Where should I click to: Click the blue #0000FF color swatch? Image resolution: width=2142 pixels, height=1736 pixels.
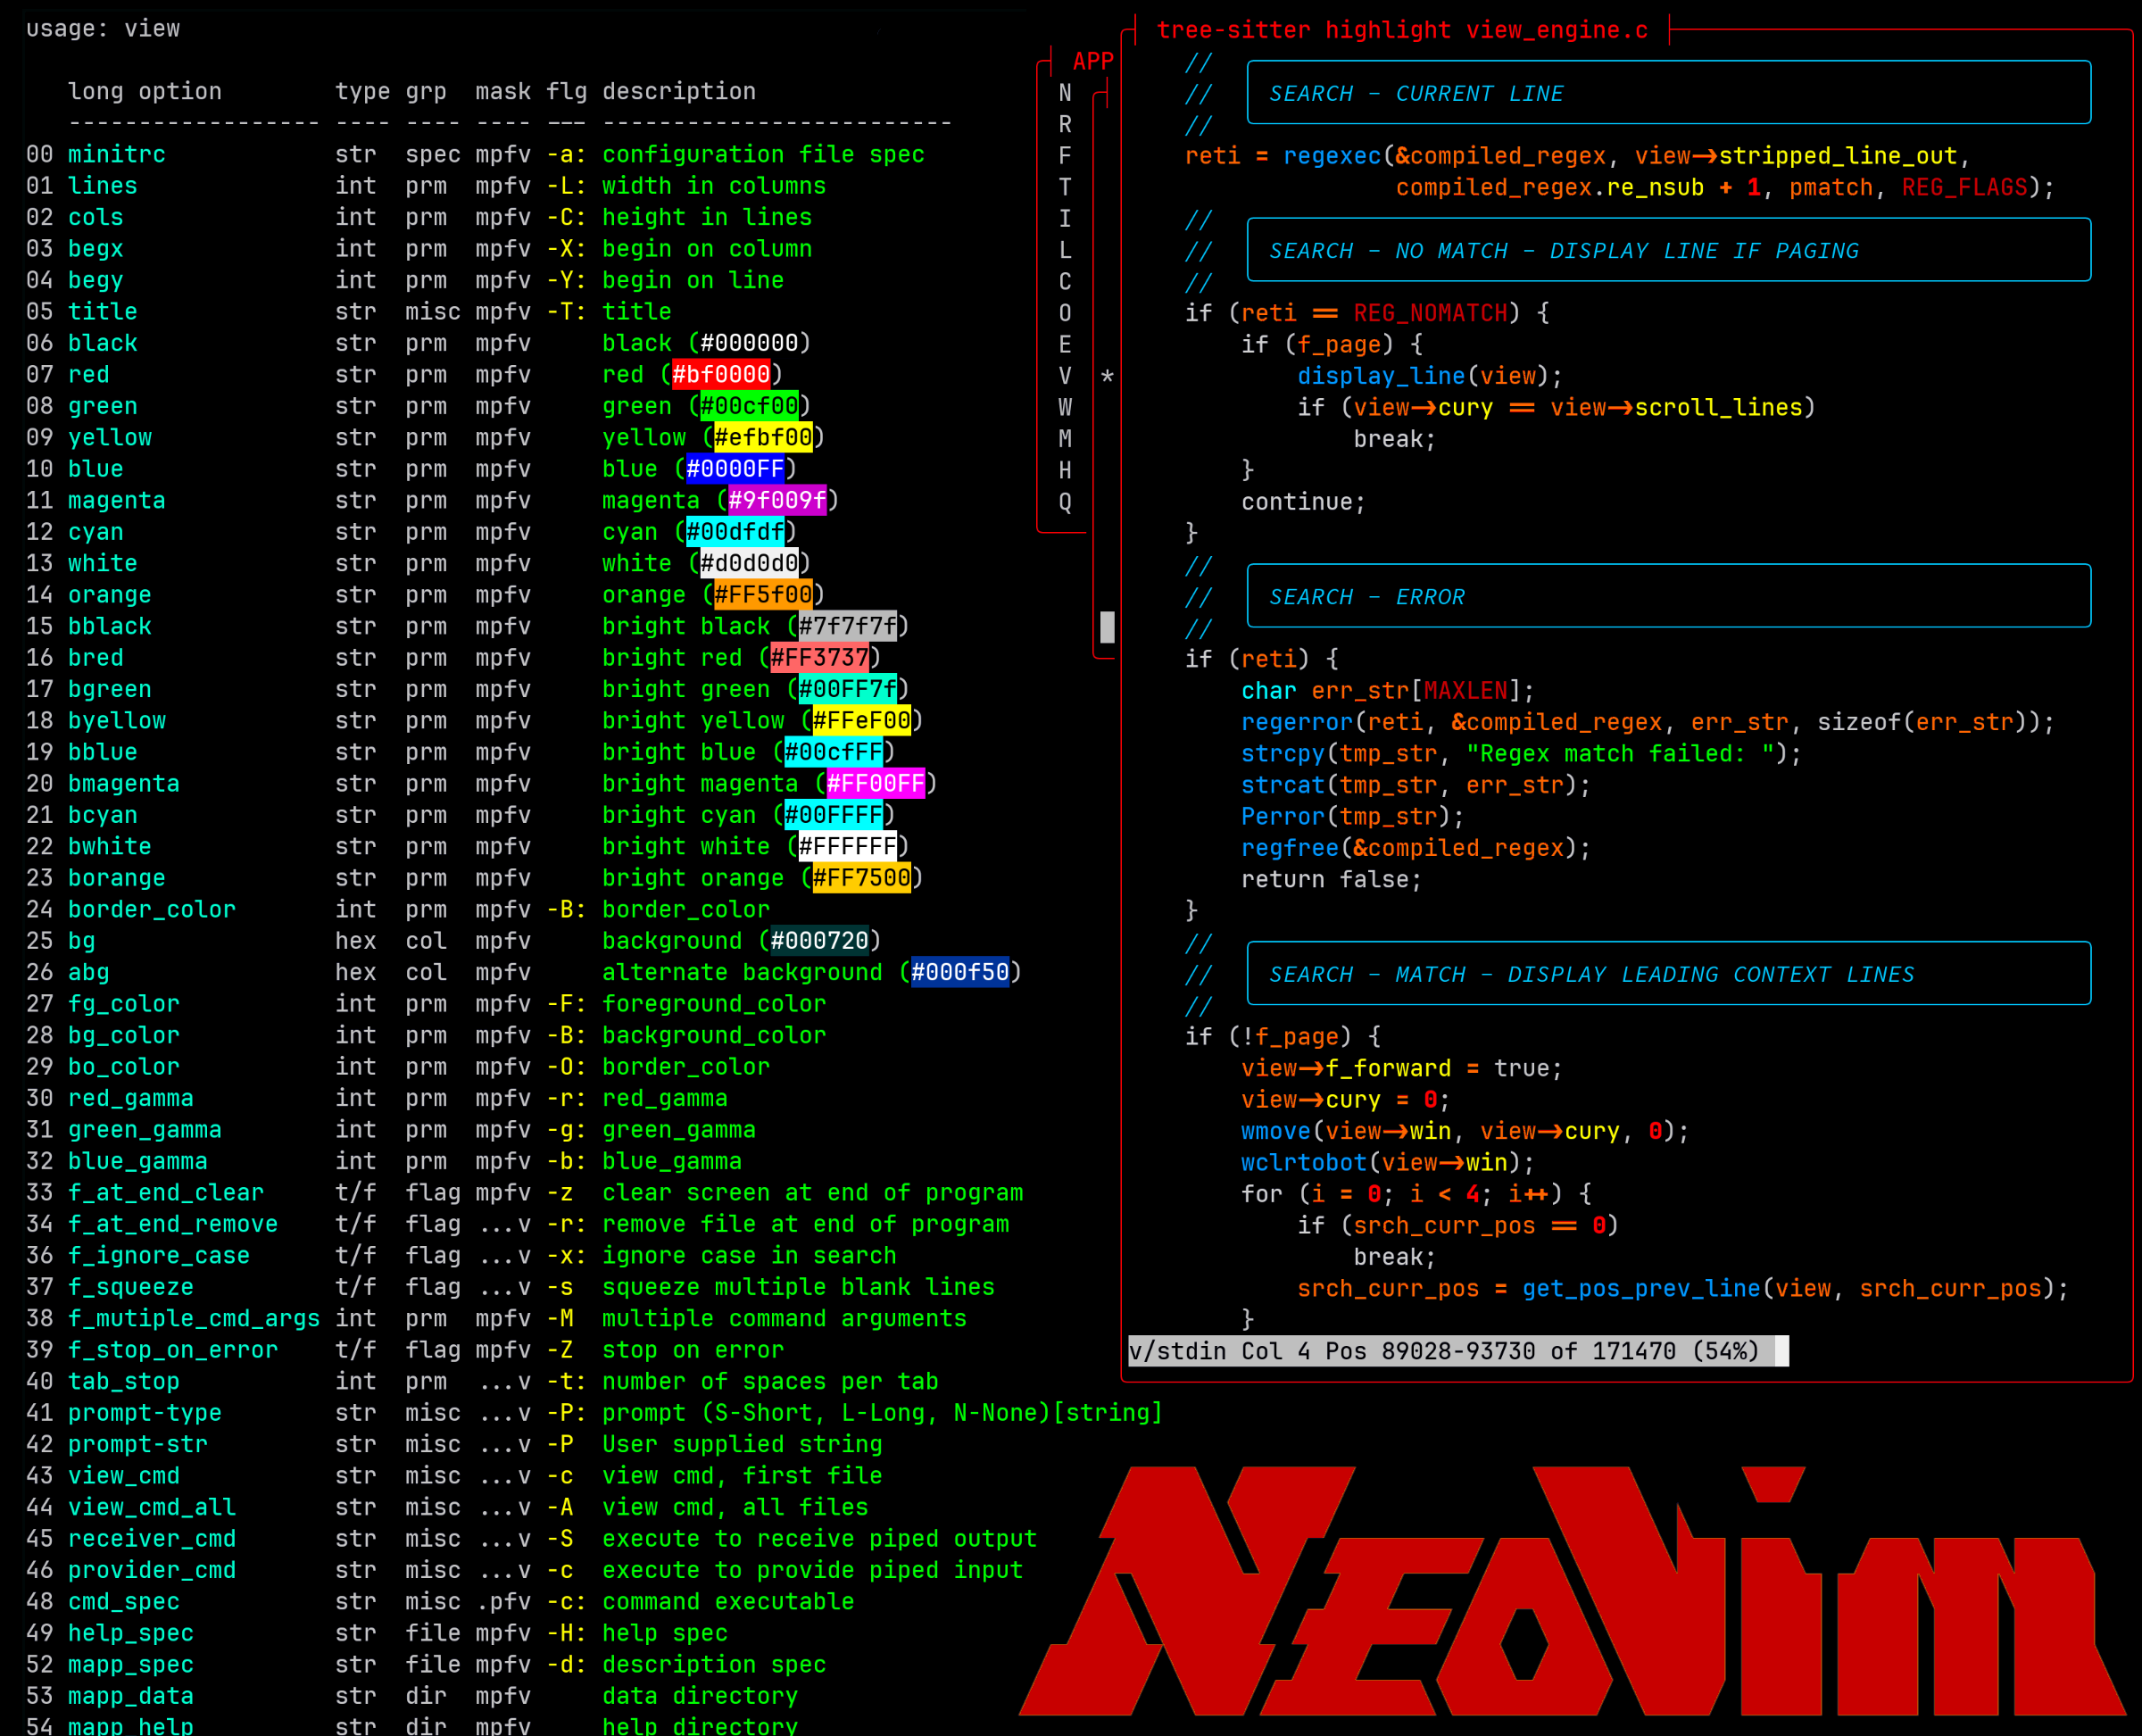735,469
